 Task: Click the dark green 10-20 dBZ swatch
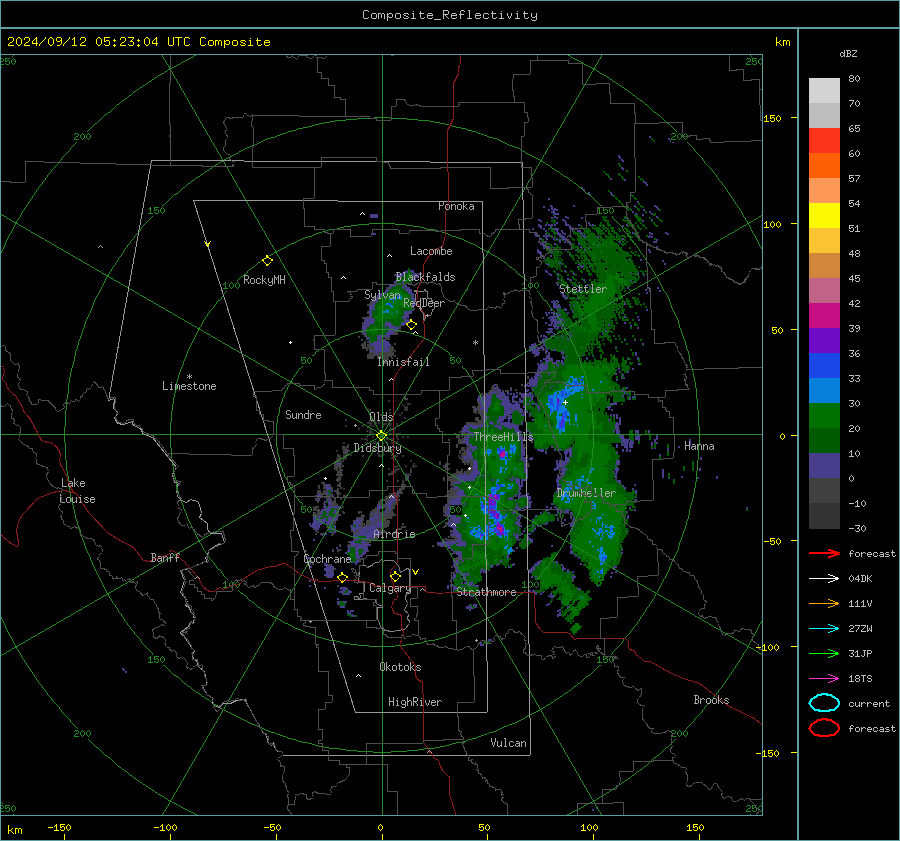coord(824,441)
